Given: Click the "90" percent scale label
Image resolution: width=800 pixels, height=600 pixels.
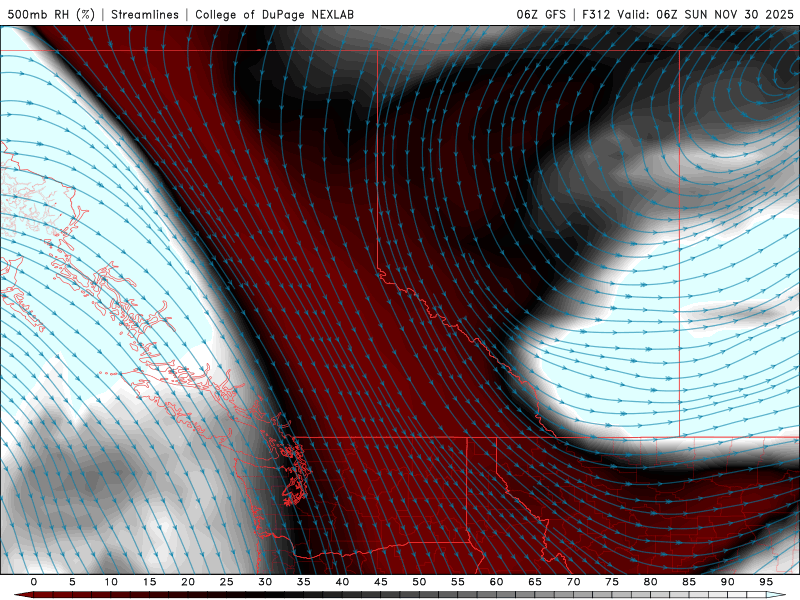Looking at the screenshot, I should tap(727, 582).
